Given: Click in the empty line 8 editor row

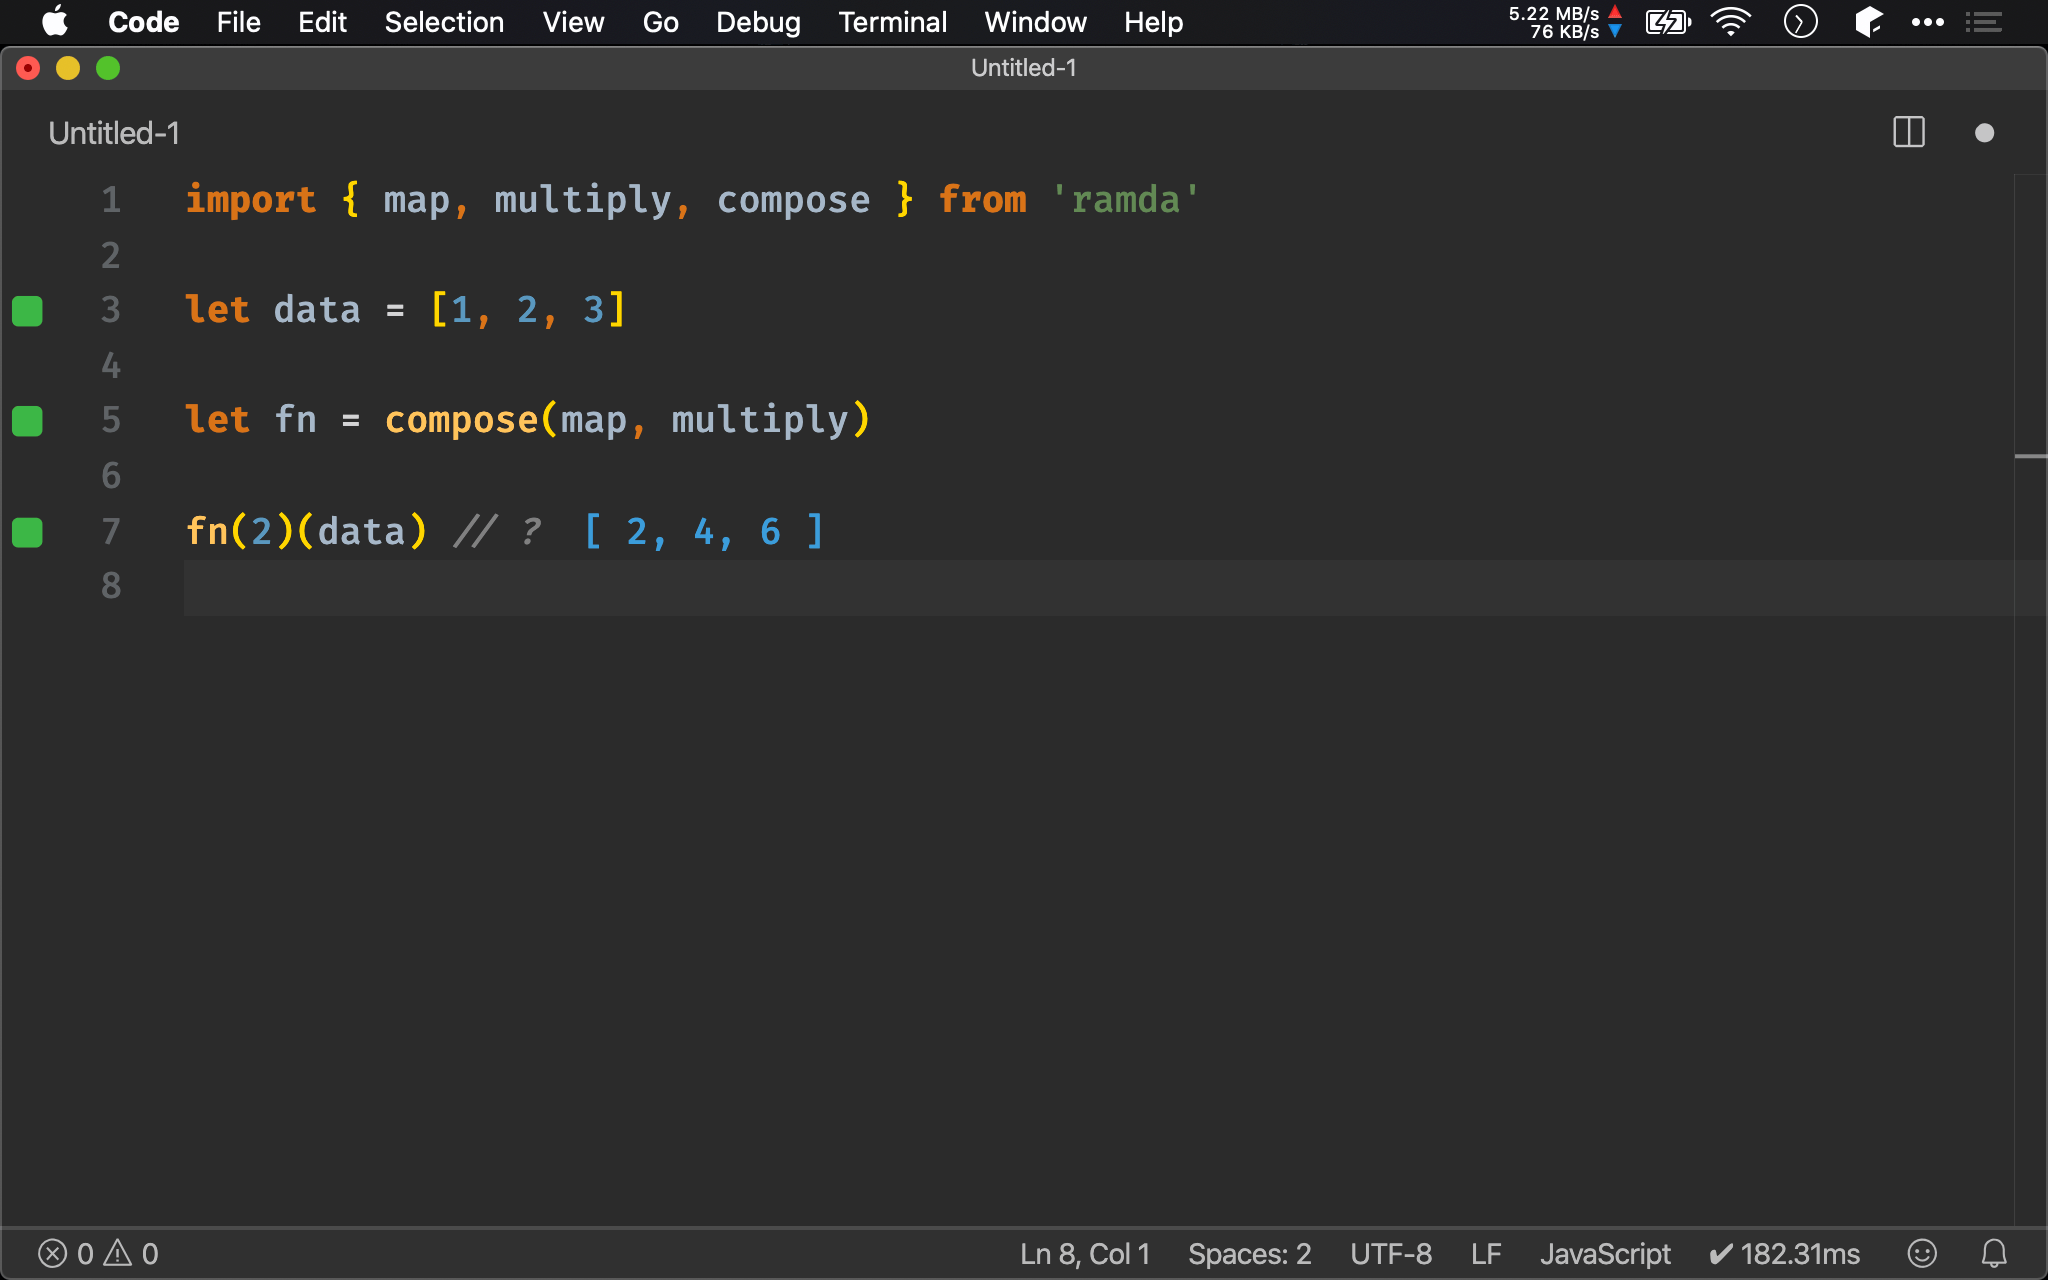Looking at the screenshot, I should pos(1098,587).
